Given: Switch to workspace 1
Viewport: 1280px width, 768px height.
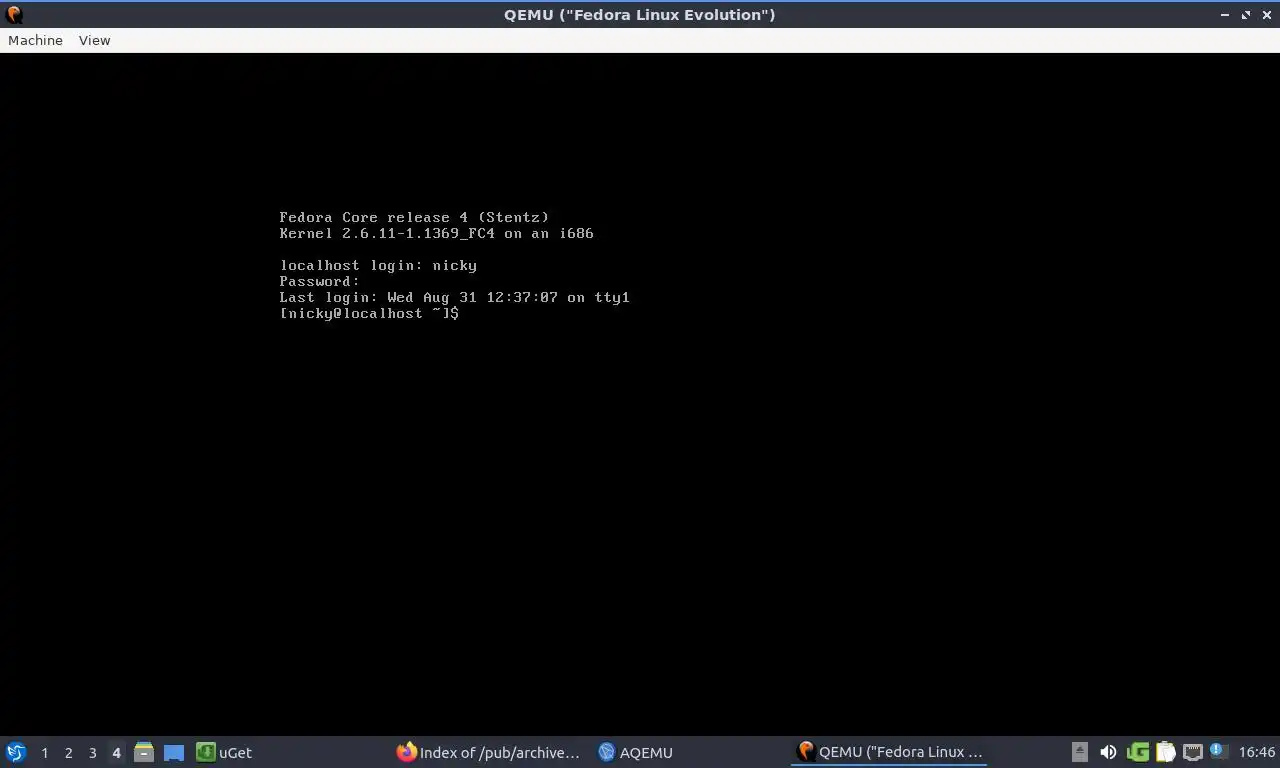Looking at the screenshot, I should 44,753.
